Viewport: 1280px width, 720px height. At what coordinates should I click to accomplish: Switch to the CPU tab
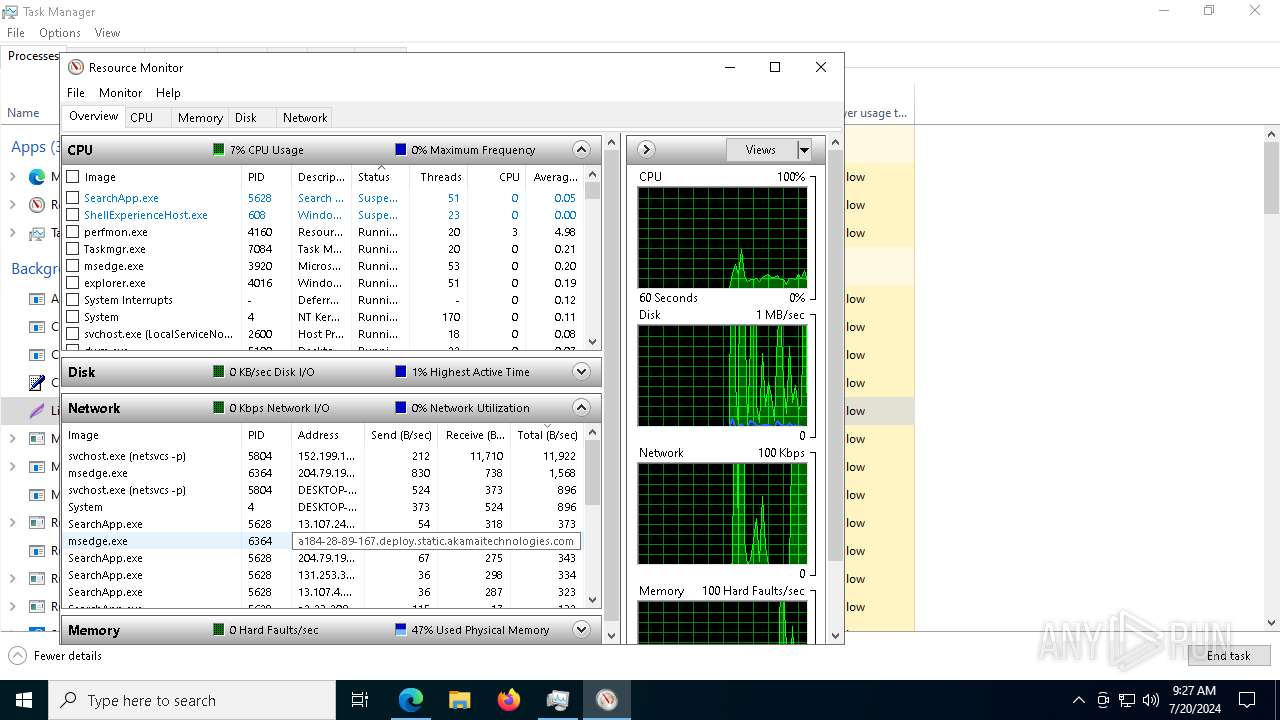pos(142,117)
